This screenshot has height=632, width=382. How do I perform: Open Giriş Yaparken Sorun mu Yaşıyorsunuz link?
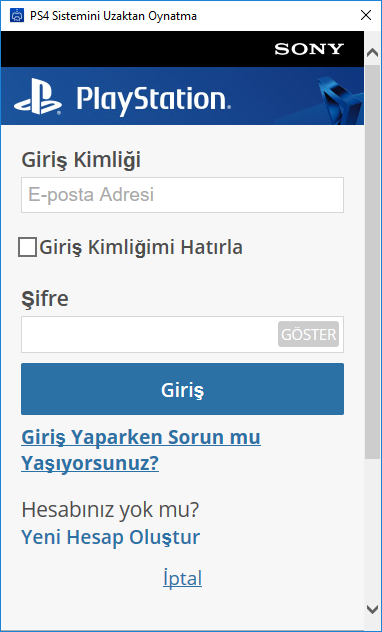(141, 450)
